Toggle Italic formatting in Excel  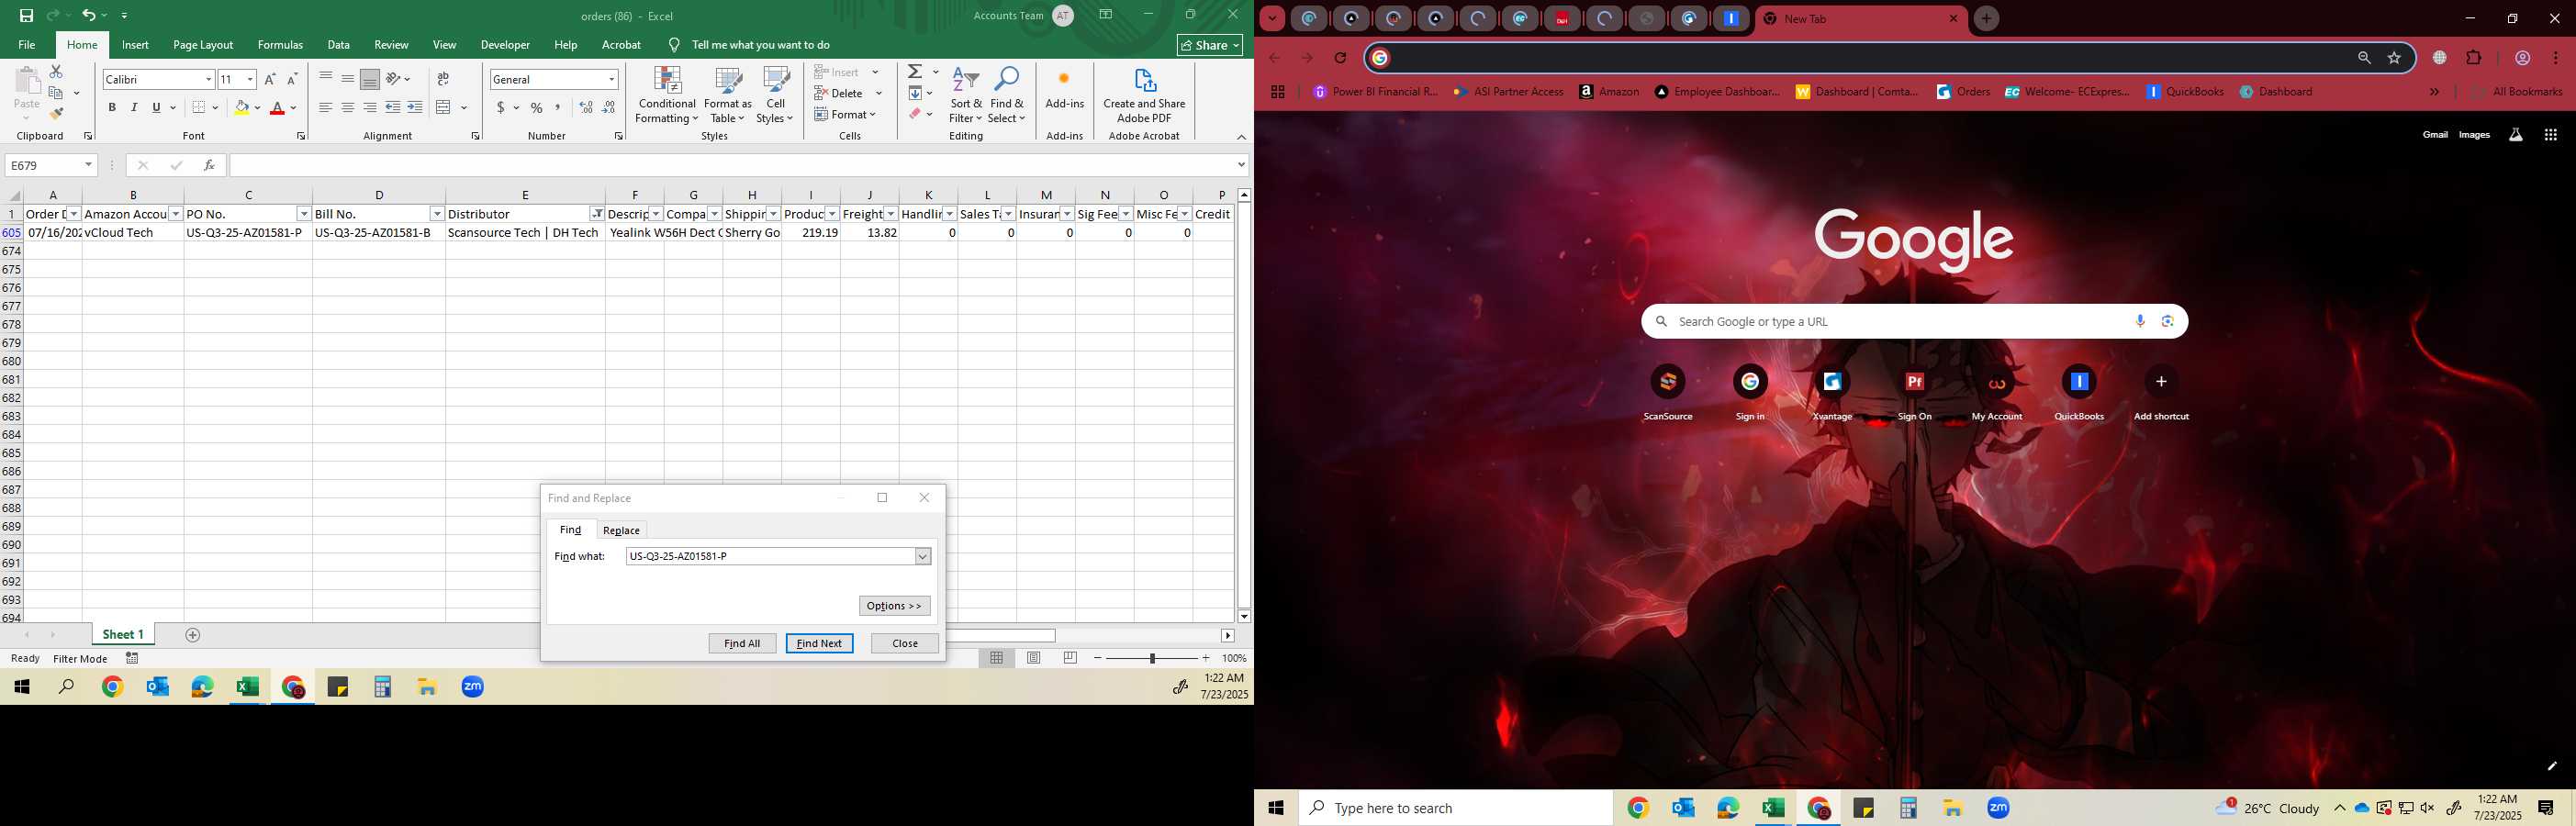point(134,108)
